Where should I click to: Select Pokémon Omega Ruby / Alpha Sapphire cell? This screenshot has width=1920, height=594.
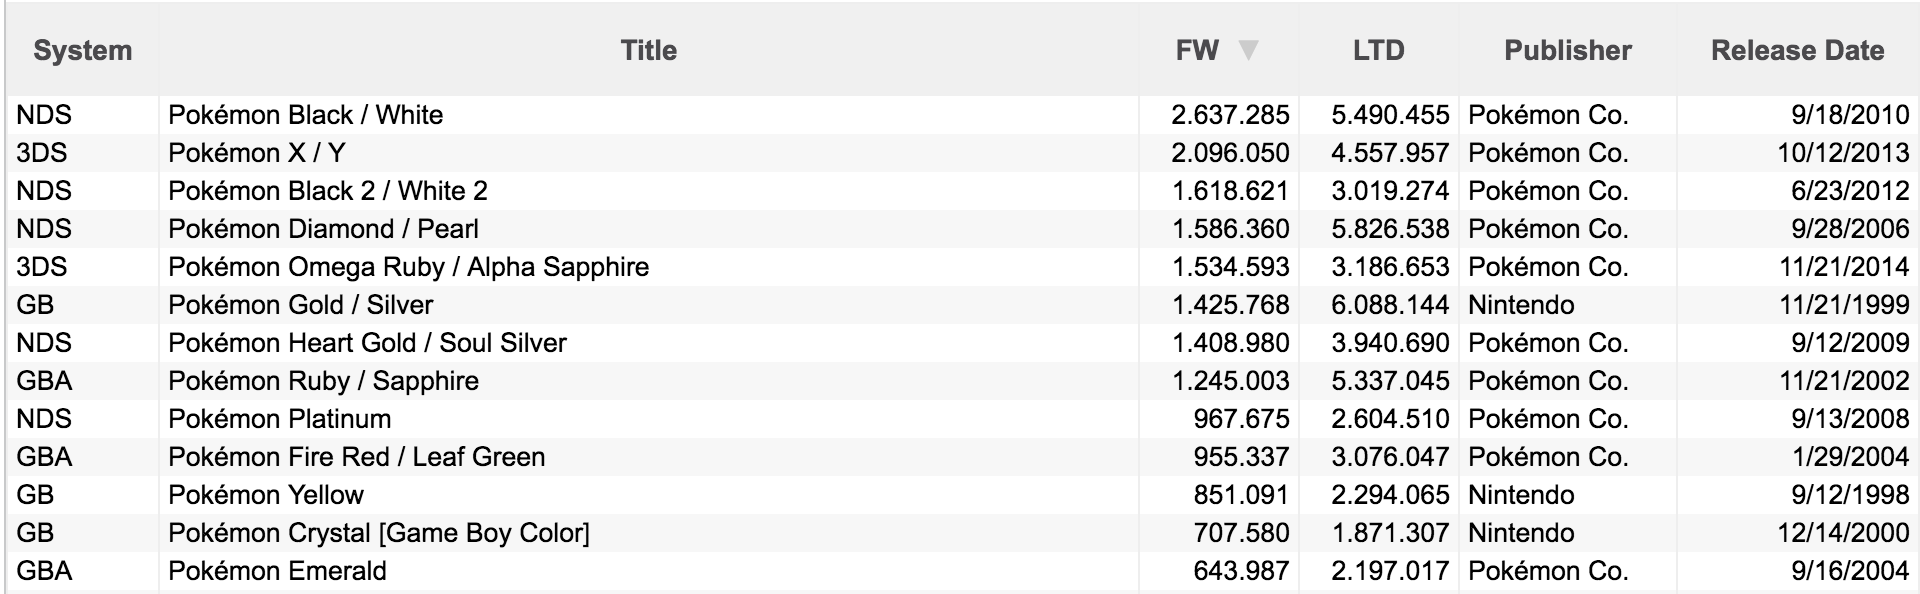click(648, 267)
